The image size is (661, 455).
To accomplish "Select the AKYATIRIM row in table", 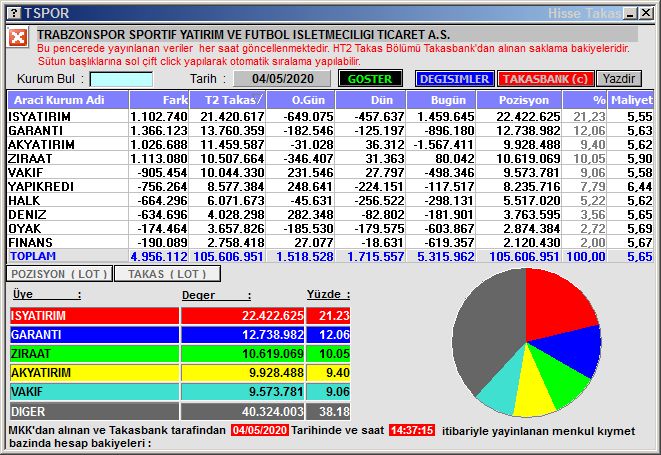I will click(330, 144).
